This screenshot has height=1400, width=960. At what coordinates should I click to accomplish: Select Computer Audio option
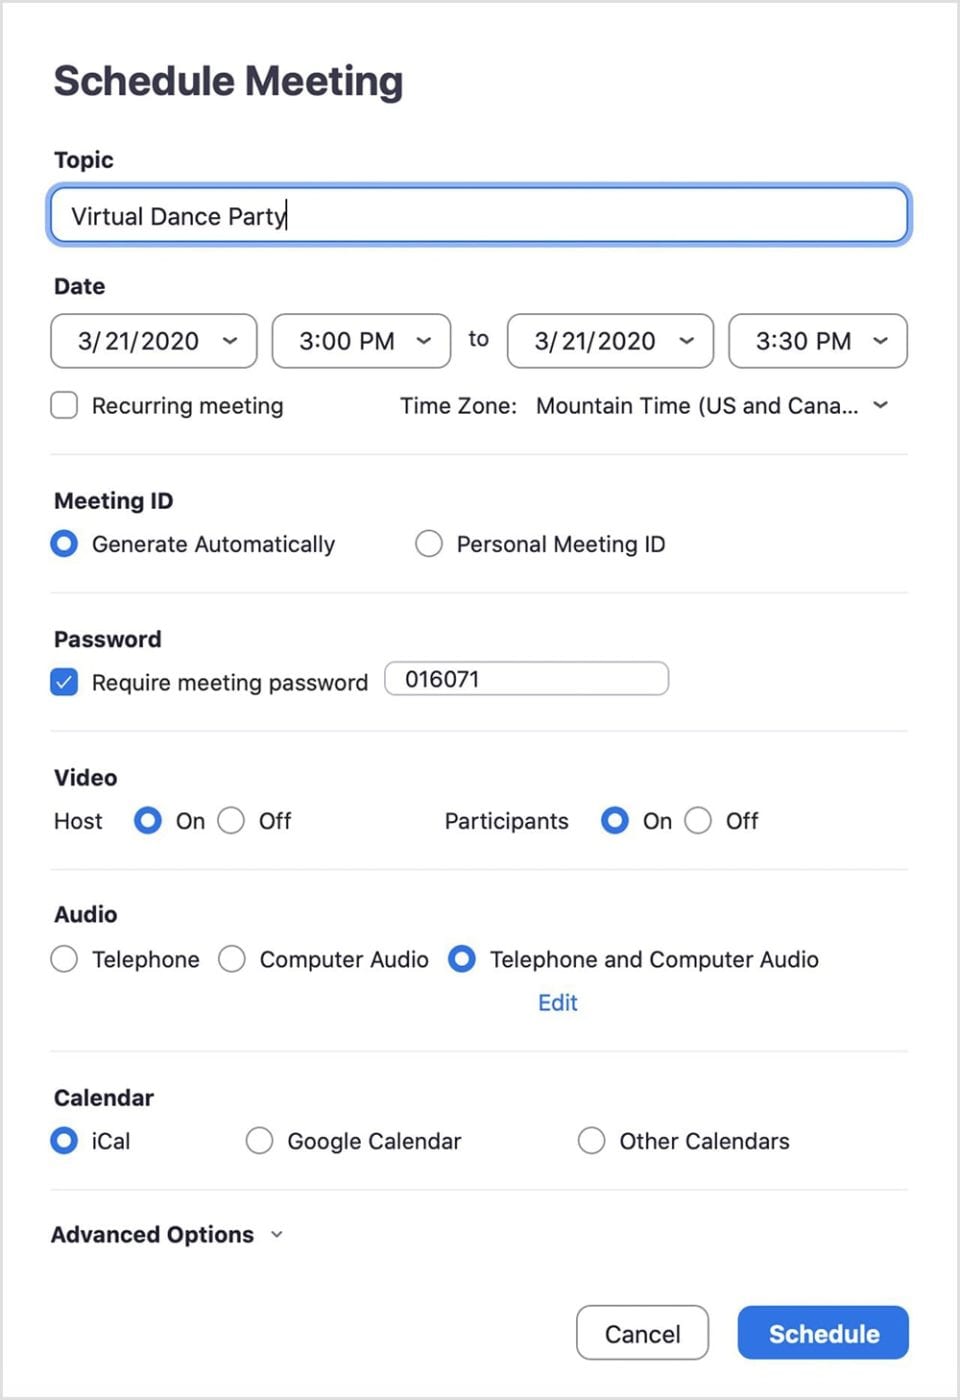(232, 959)
